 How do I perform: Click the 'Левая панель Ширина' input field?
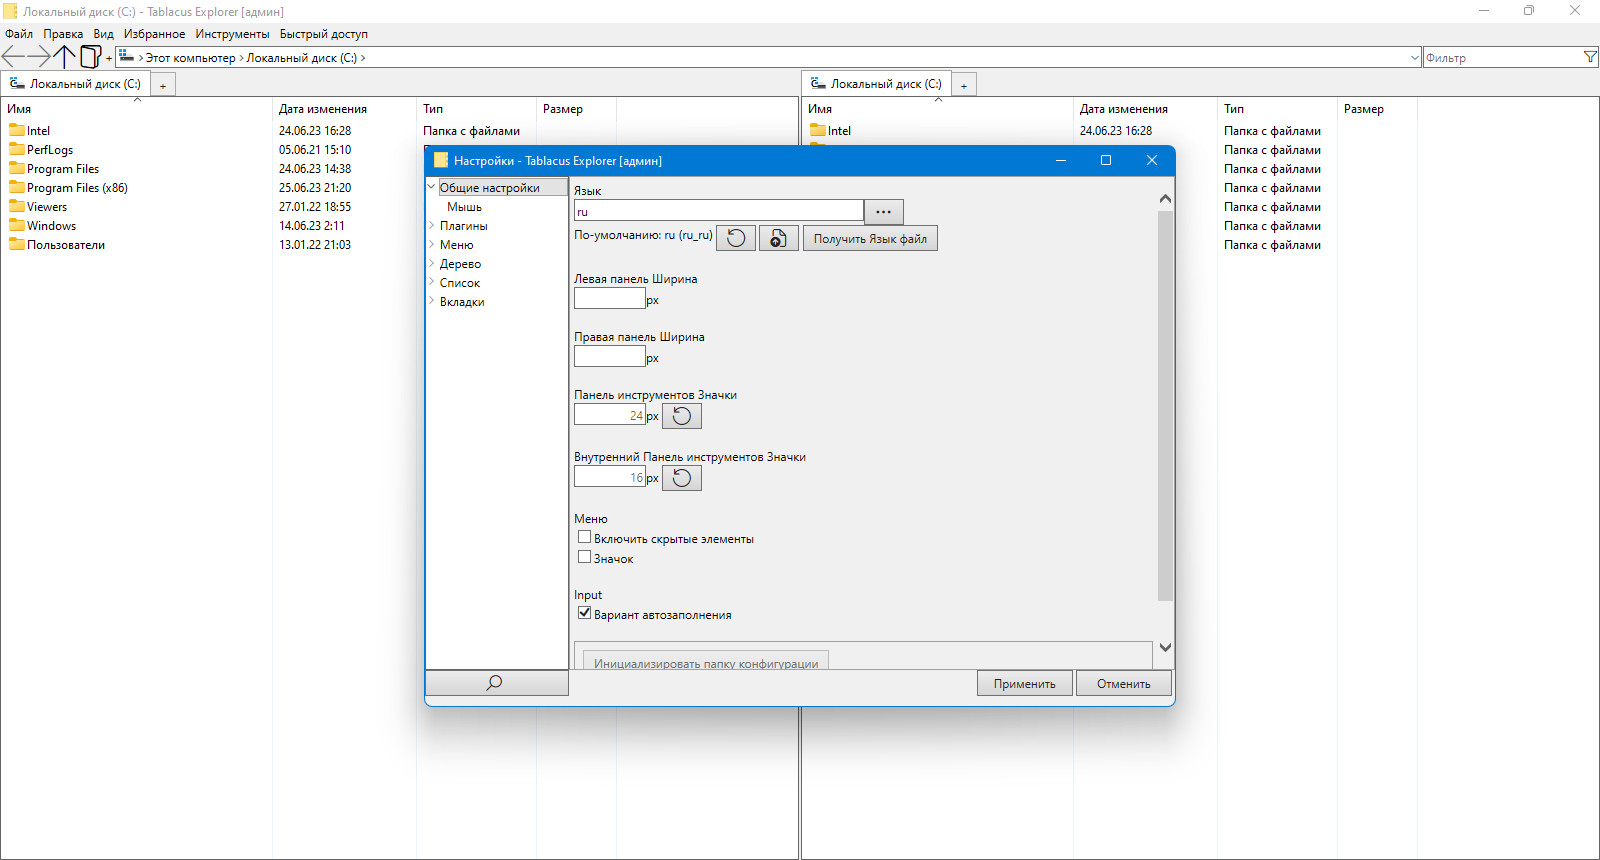609,299
